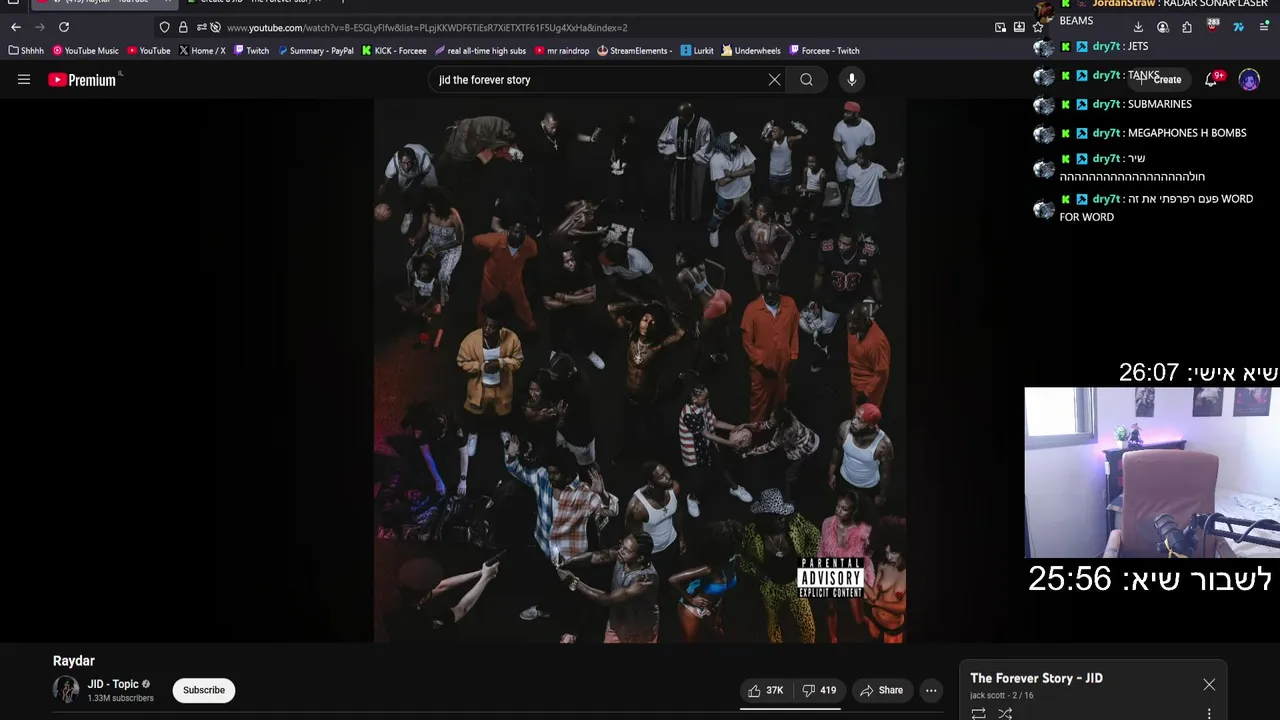The width and height of the screenshot is (1280, 720).
Task: Click chat message 'SUBMARINES' by dry7t
Action: (1159, 104)
